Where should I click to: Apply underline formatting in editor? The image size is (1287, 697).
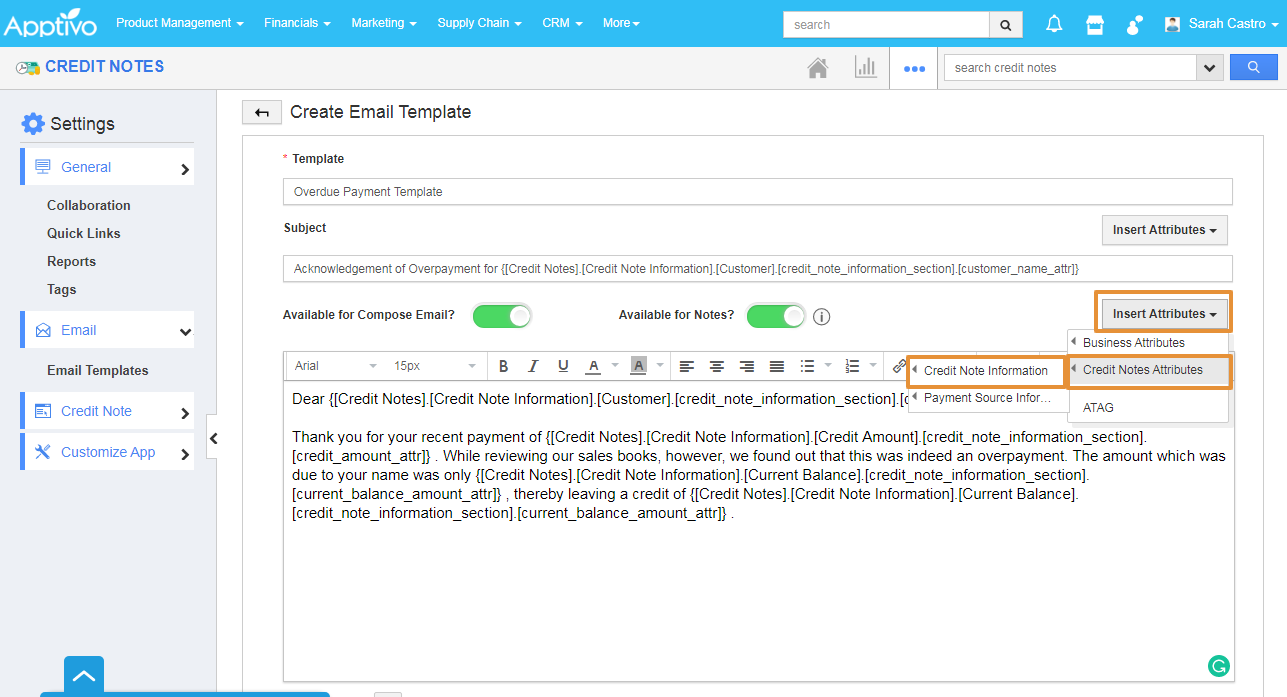[563, 366]
